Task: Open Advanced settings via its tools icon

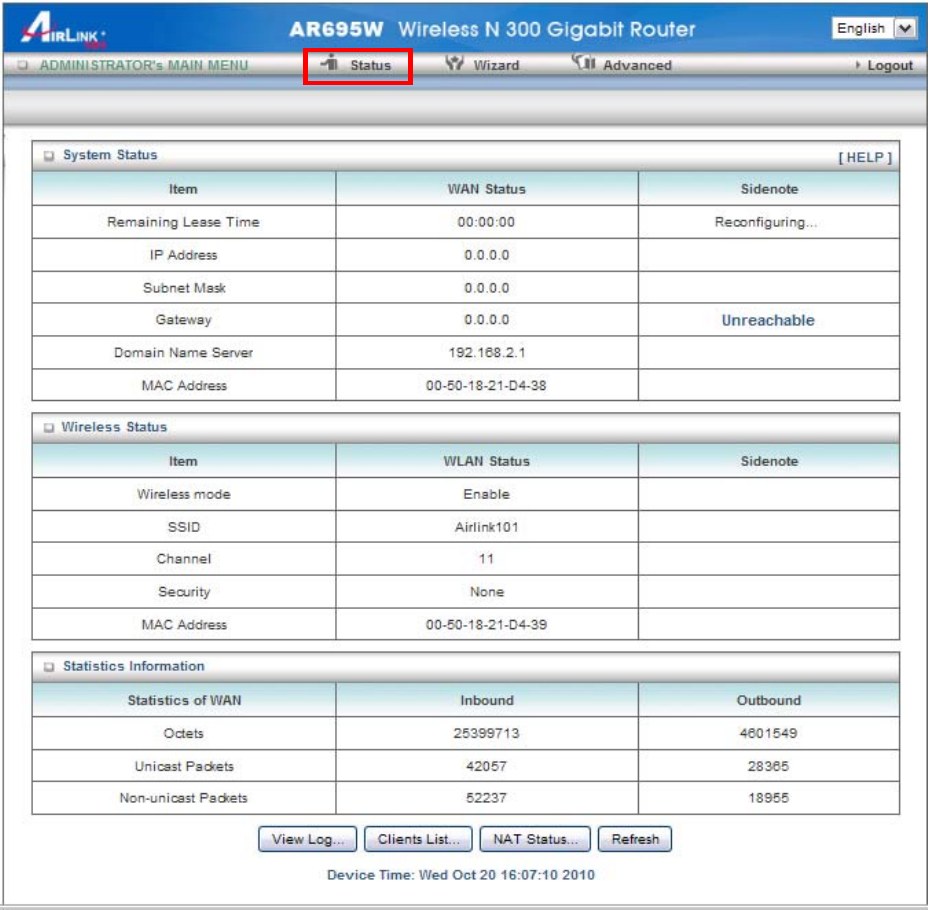Action: (x=583, y=64)
